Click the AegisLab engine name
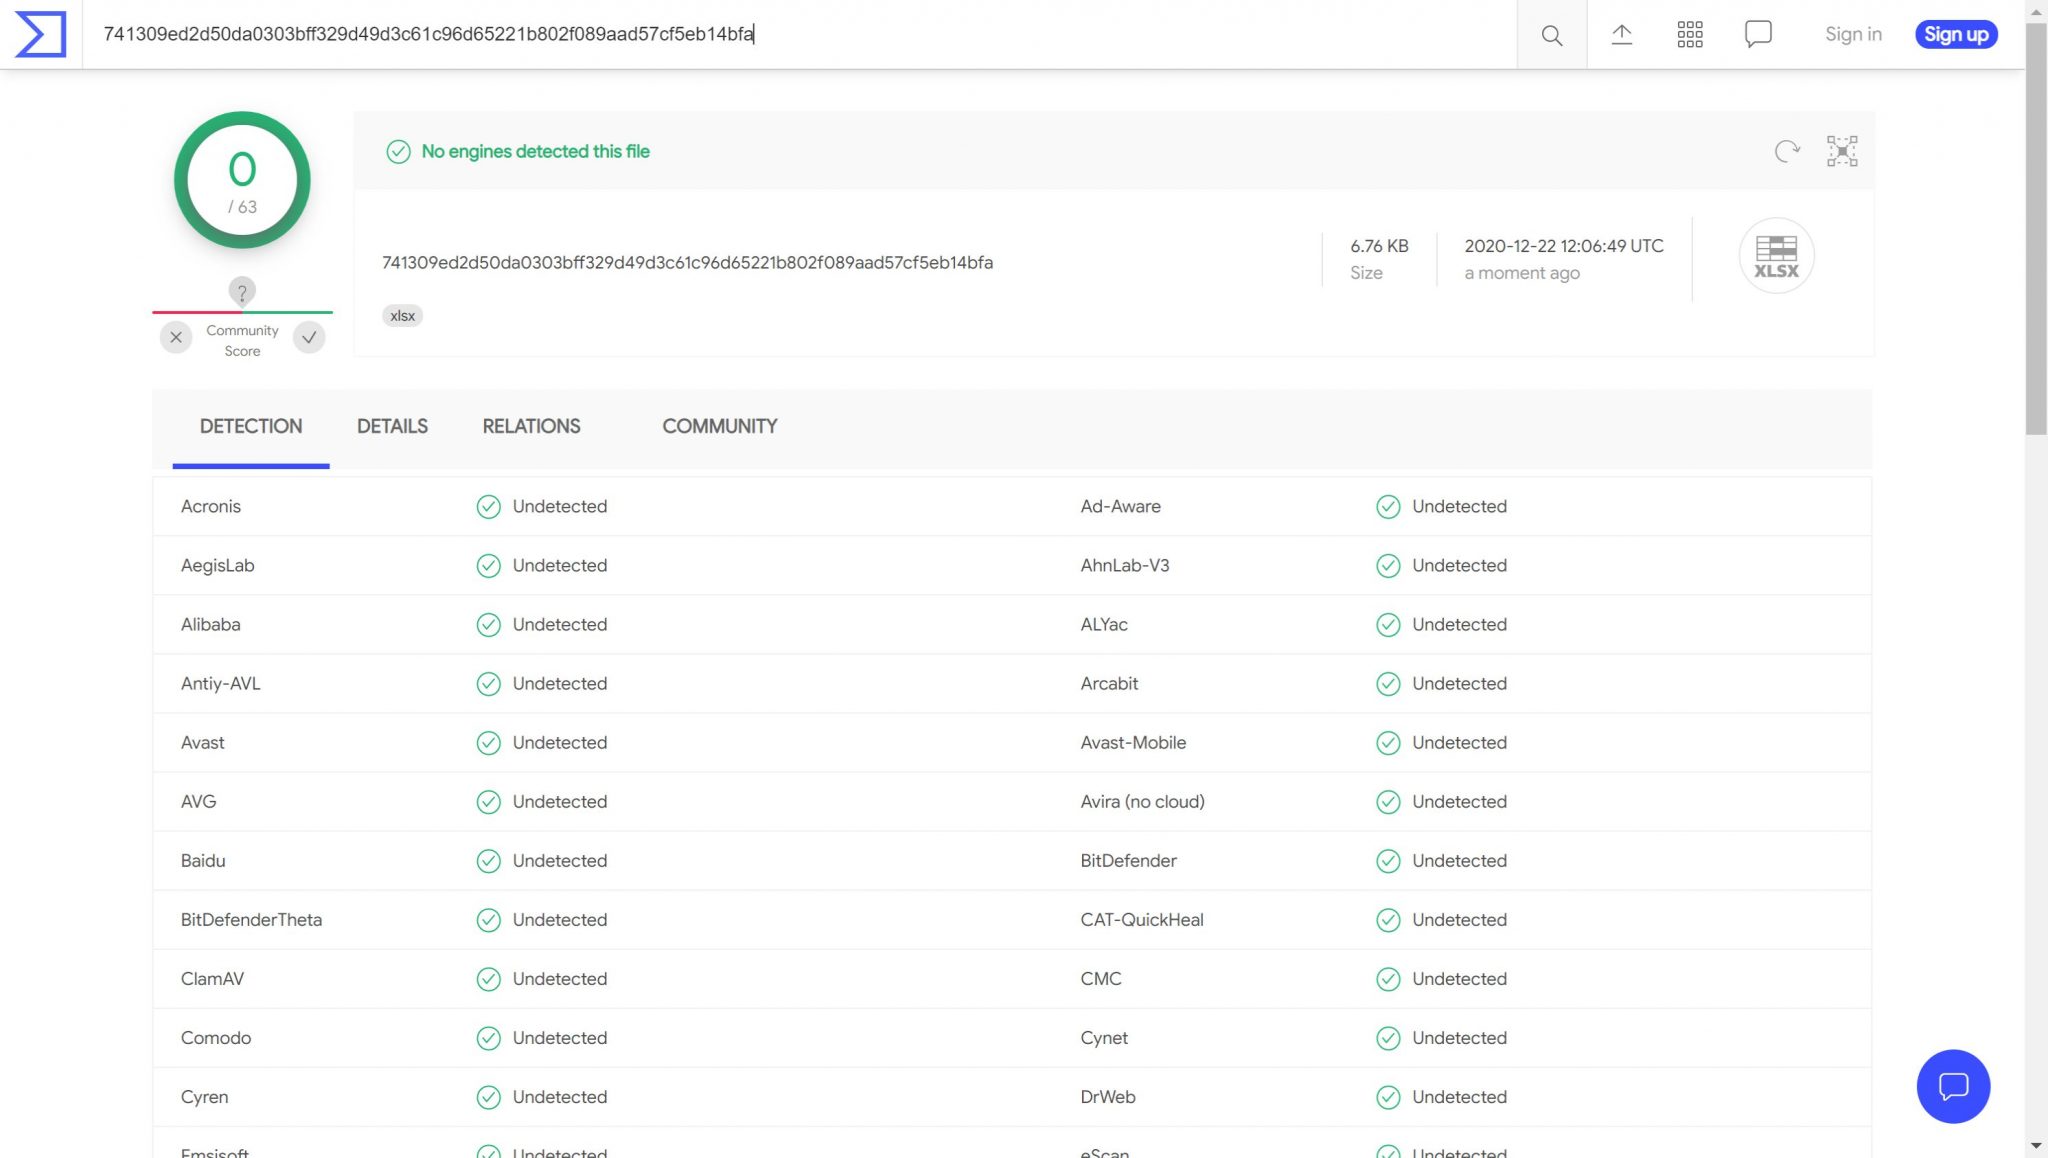This screenshot has width=2048, height=1158. click(217, 565)
